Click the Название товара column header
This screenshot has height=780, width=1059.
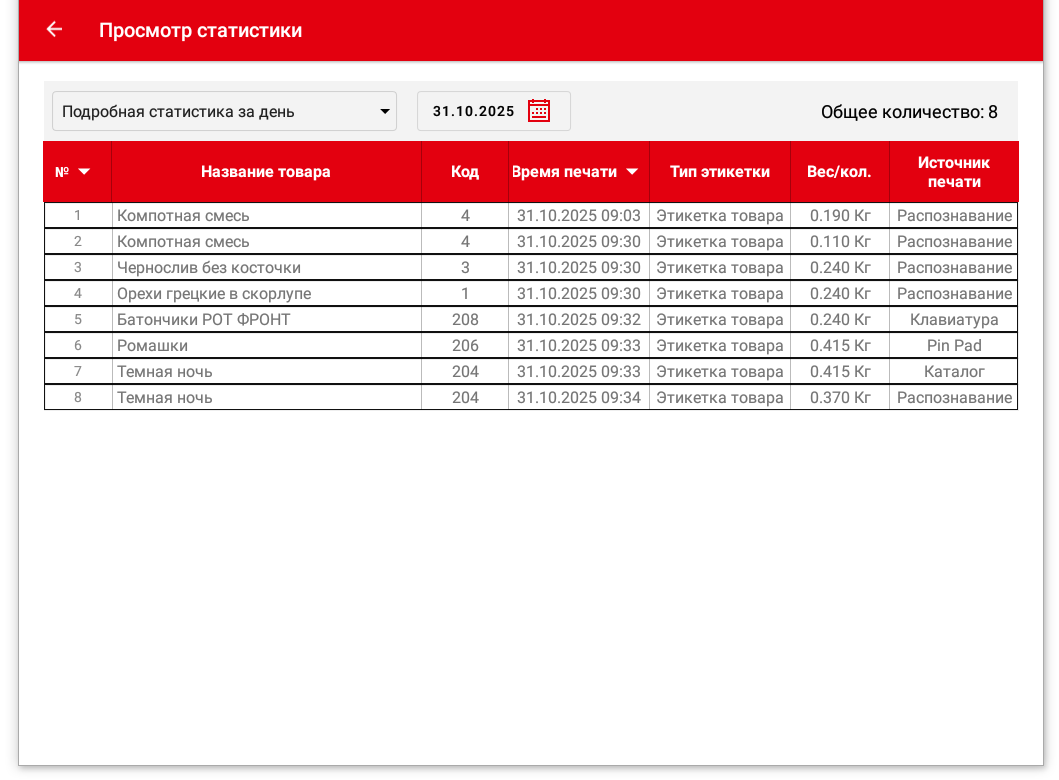pyautogui.click(x=265, y=172)
